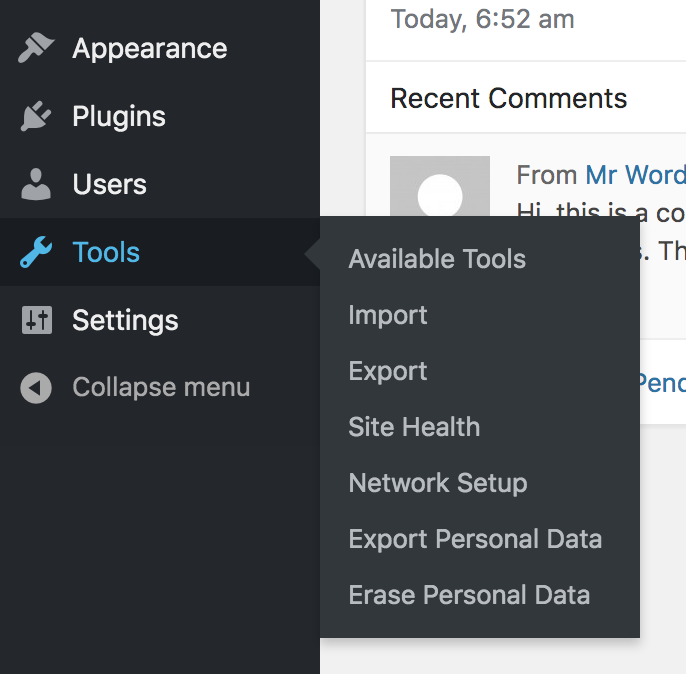Click the Appearance menu label
Screen dimensions: 686x674
click(149, 49)
